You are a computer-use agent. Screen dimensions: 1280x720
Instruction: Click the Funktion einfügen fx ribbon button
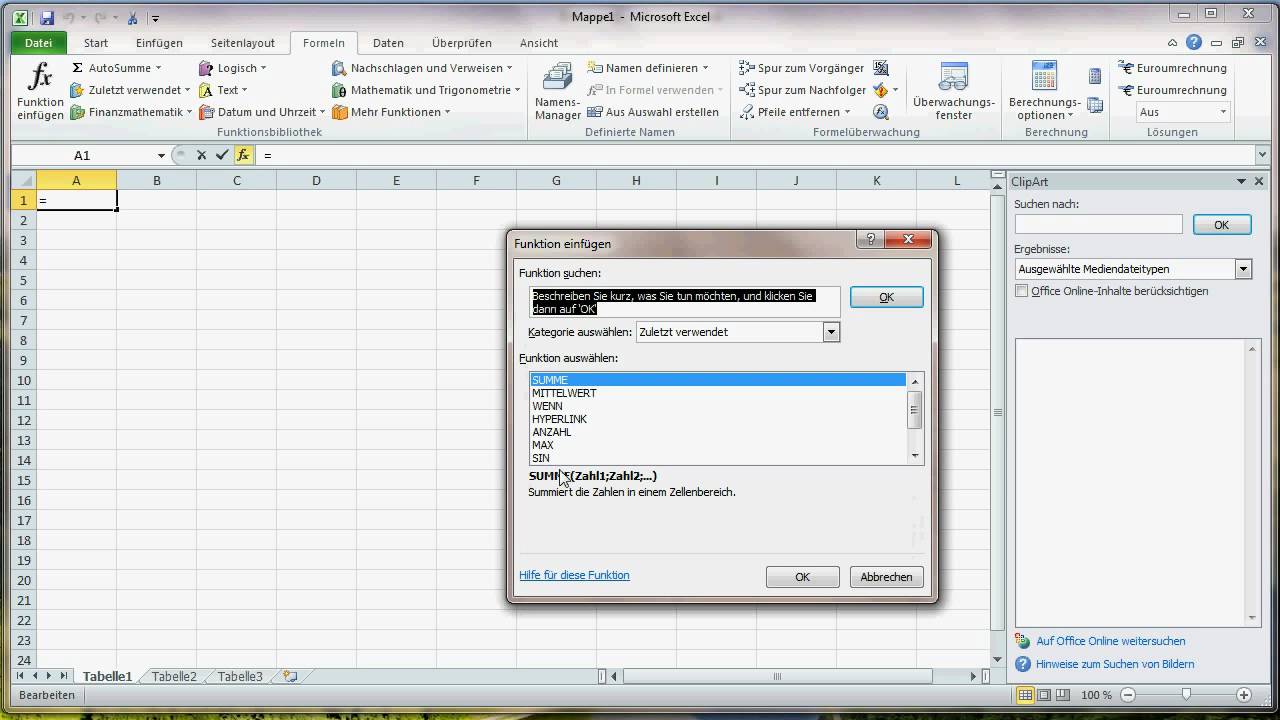(x=40, y=91)
